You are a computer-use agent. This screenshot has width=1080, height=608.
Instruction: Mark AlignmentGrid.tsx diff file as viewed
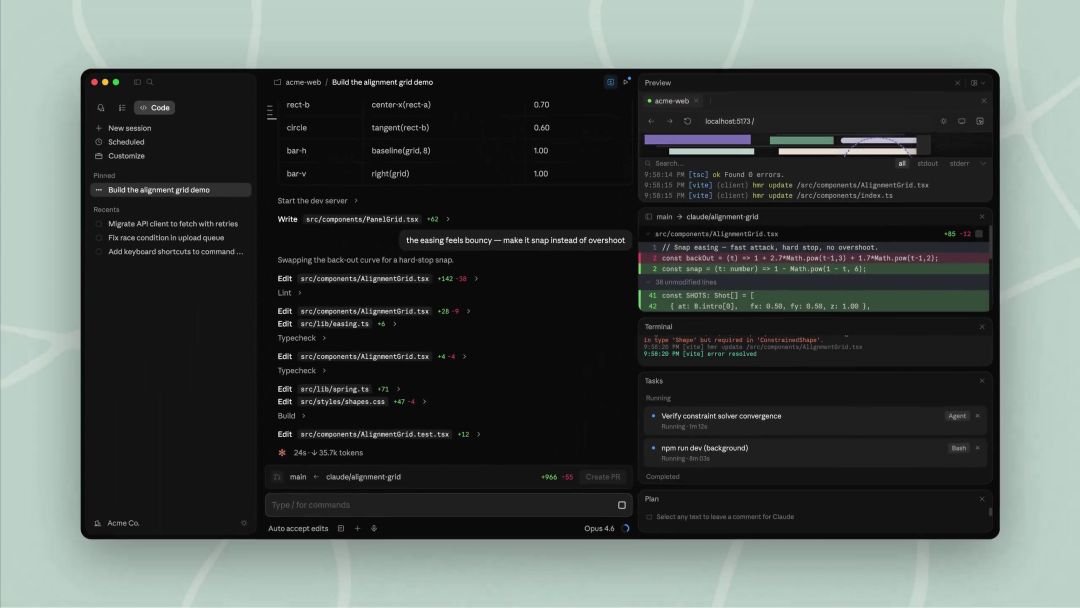(x=979, y=234)
